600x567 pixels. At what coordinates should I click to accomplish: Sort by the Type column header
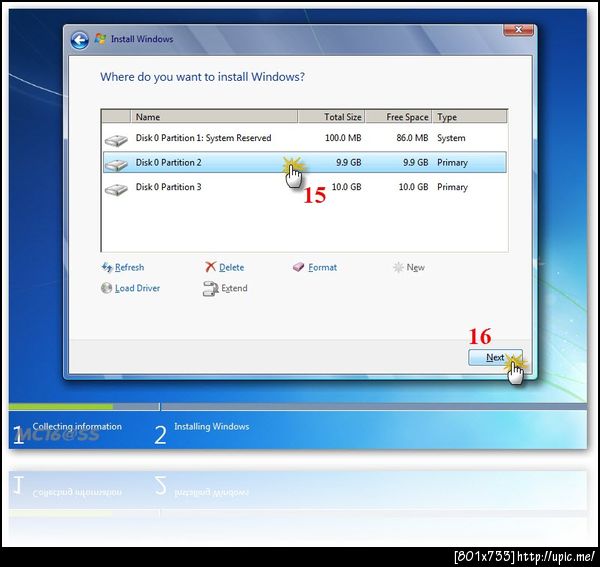[x=470, y=117]
